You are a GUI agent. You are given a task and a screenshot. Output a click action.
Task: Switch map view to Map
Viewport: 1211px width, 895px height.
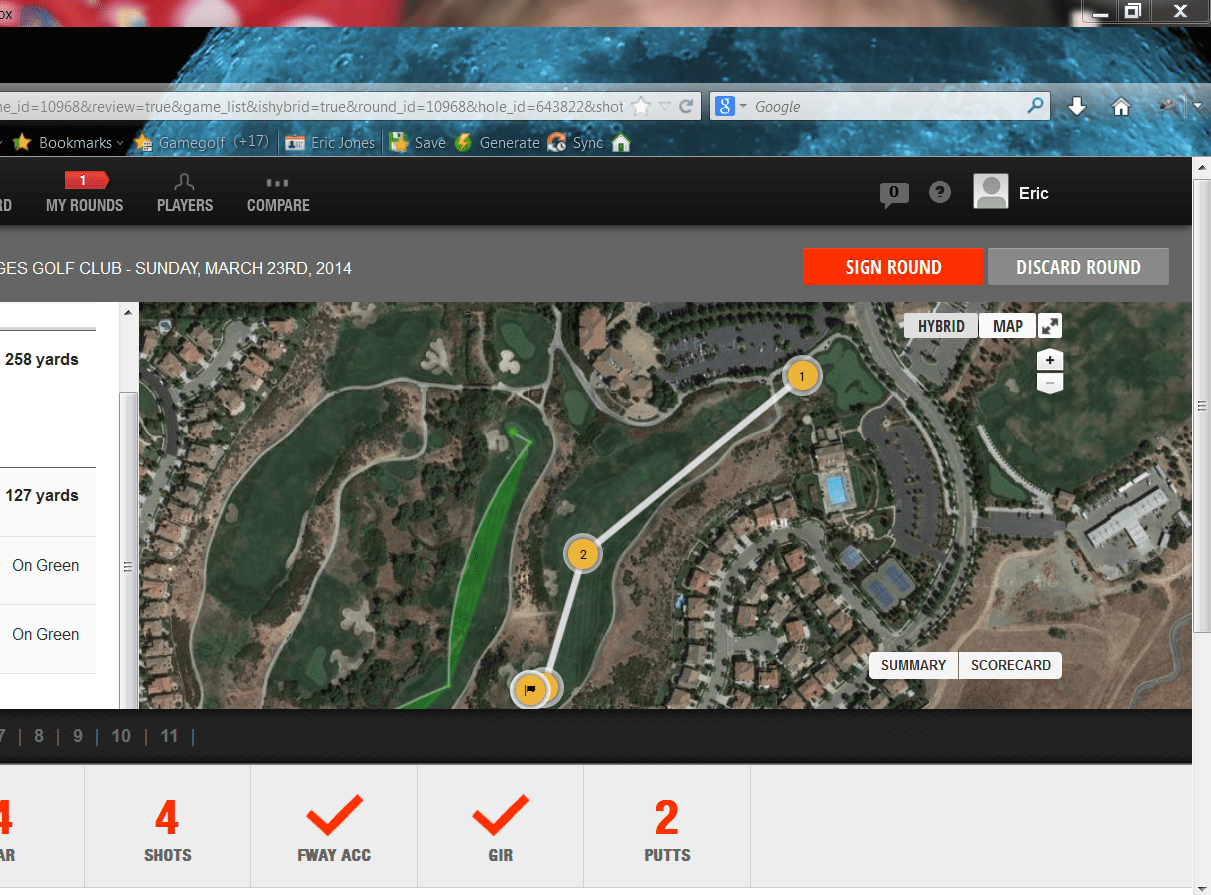pyautogui.click(x=1008, y=326)
